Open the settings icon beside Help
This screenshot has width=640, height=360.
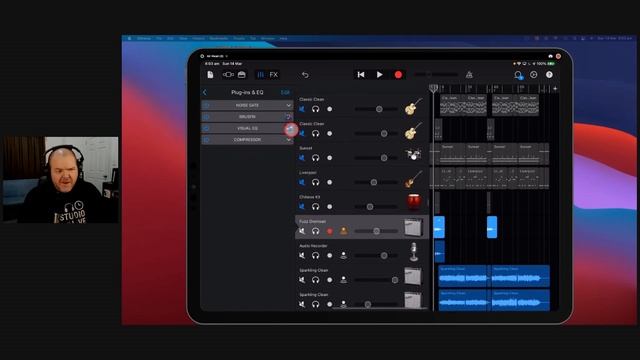click(533, 75)
